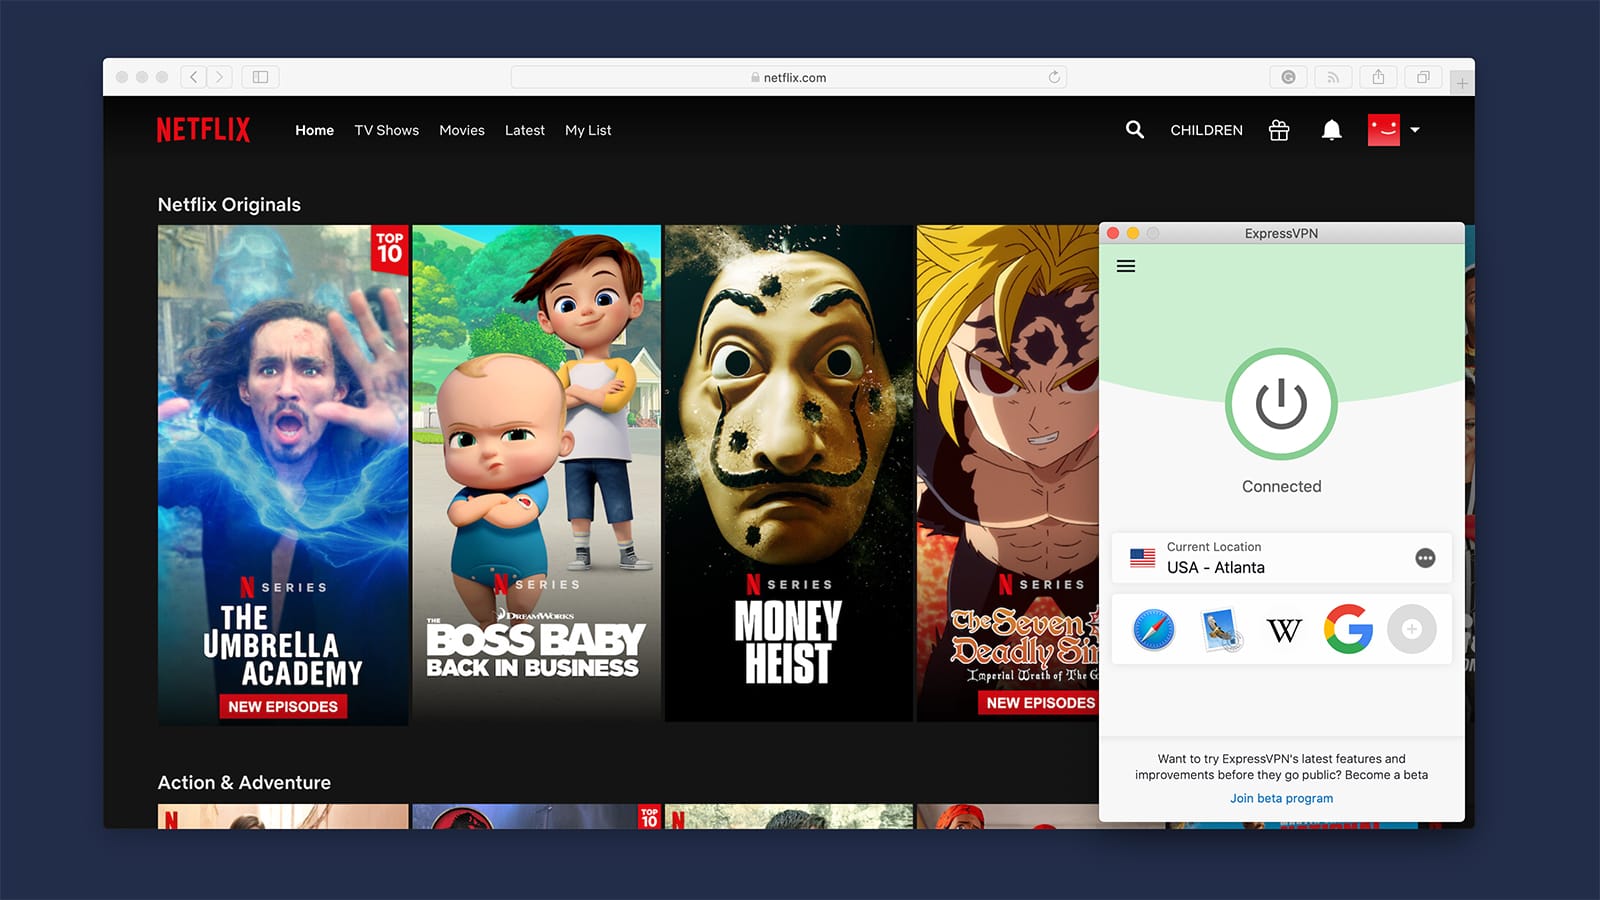Expand the profile dropdown arrow
The width and height of the screenshot is (1600, 900).
[1415, 130]
